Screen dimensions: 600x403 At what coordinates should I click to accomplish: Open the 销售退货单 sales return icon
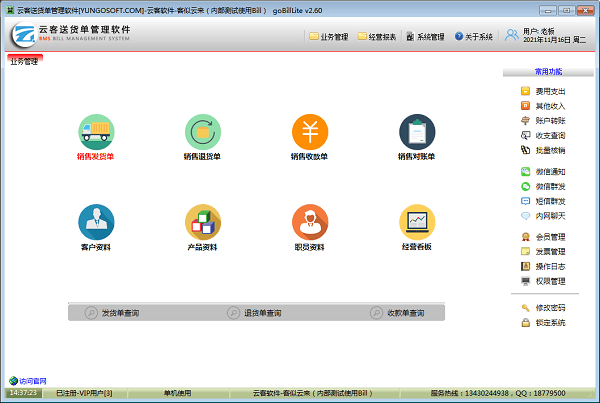coord(203,132)
